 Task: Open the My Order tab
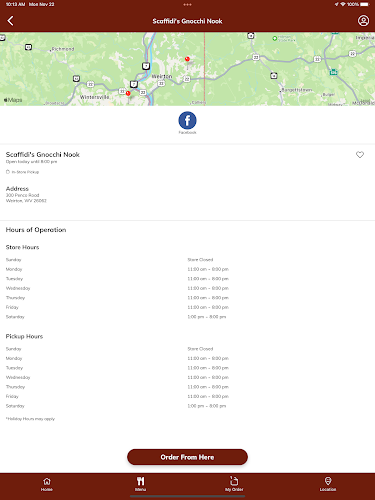pos(234,484)
